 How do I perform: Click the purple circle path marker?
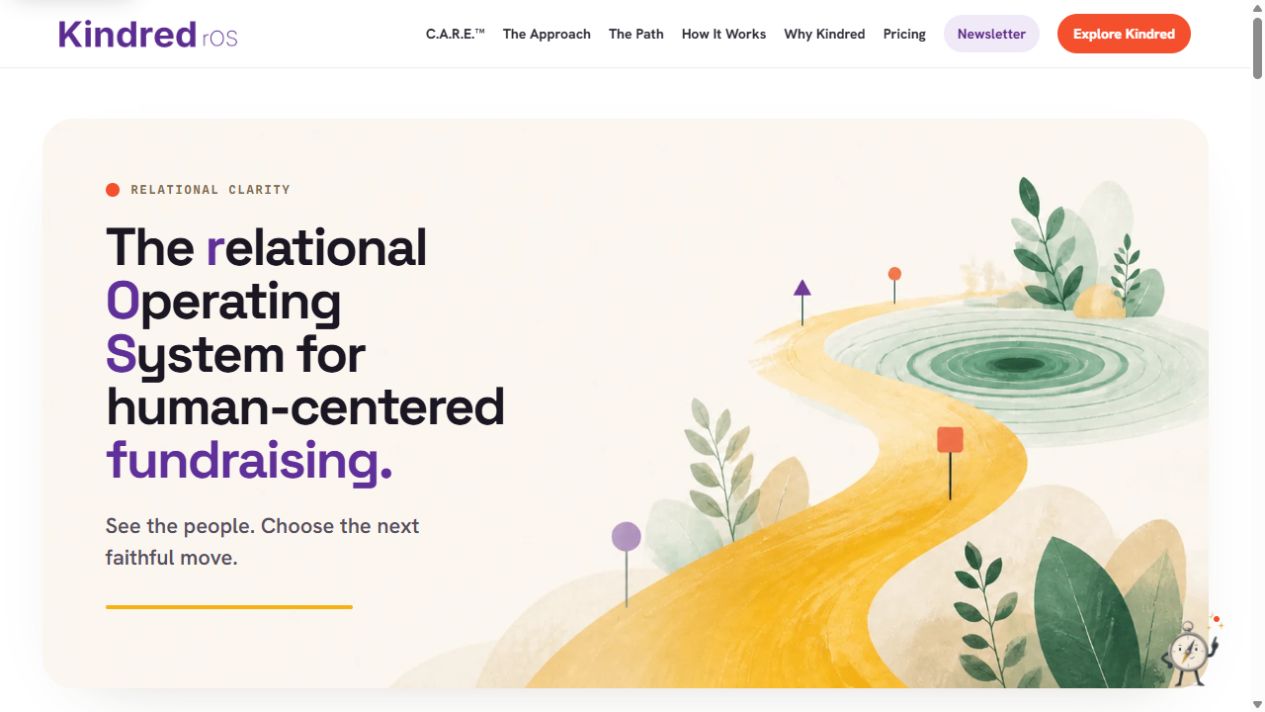point(626,537)
